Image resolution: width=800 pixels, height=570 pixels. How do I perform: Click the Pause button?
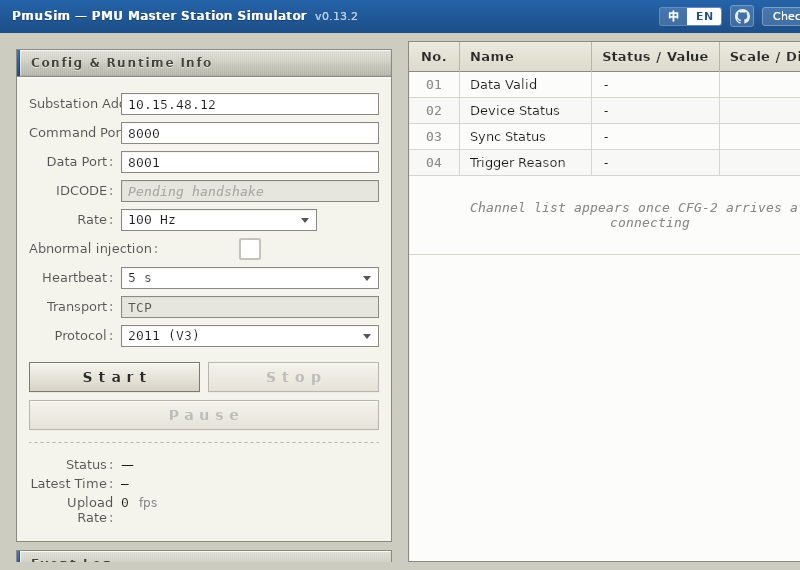coord(204,415)
